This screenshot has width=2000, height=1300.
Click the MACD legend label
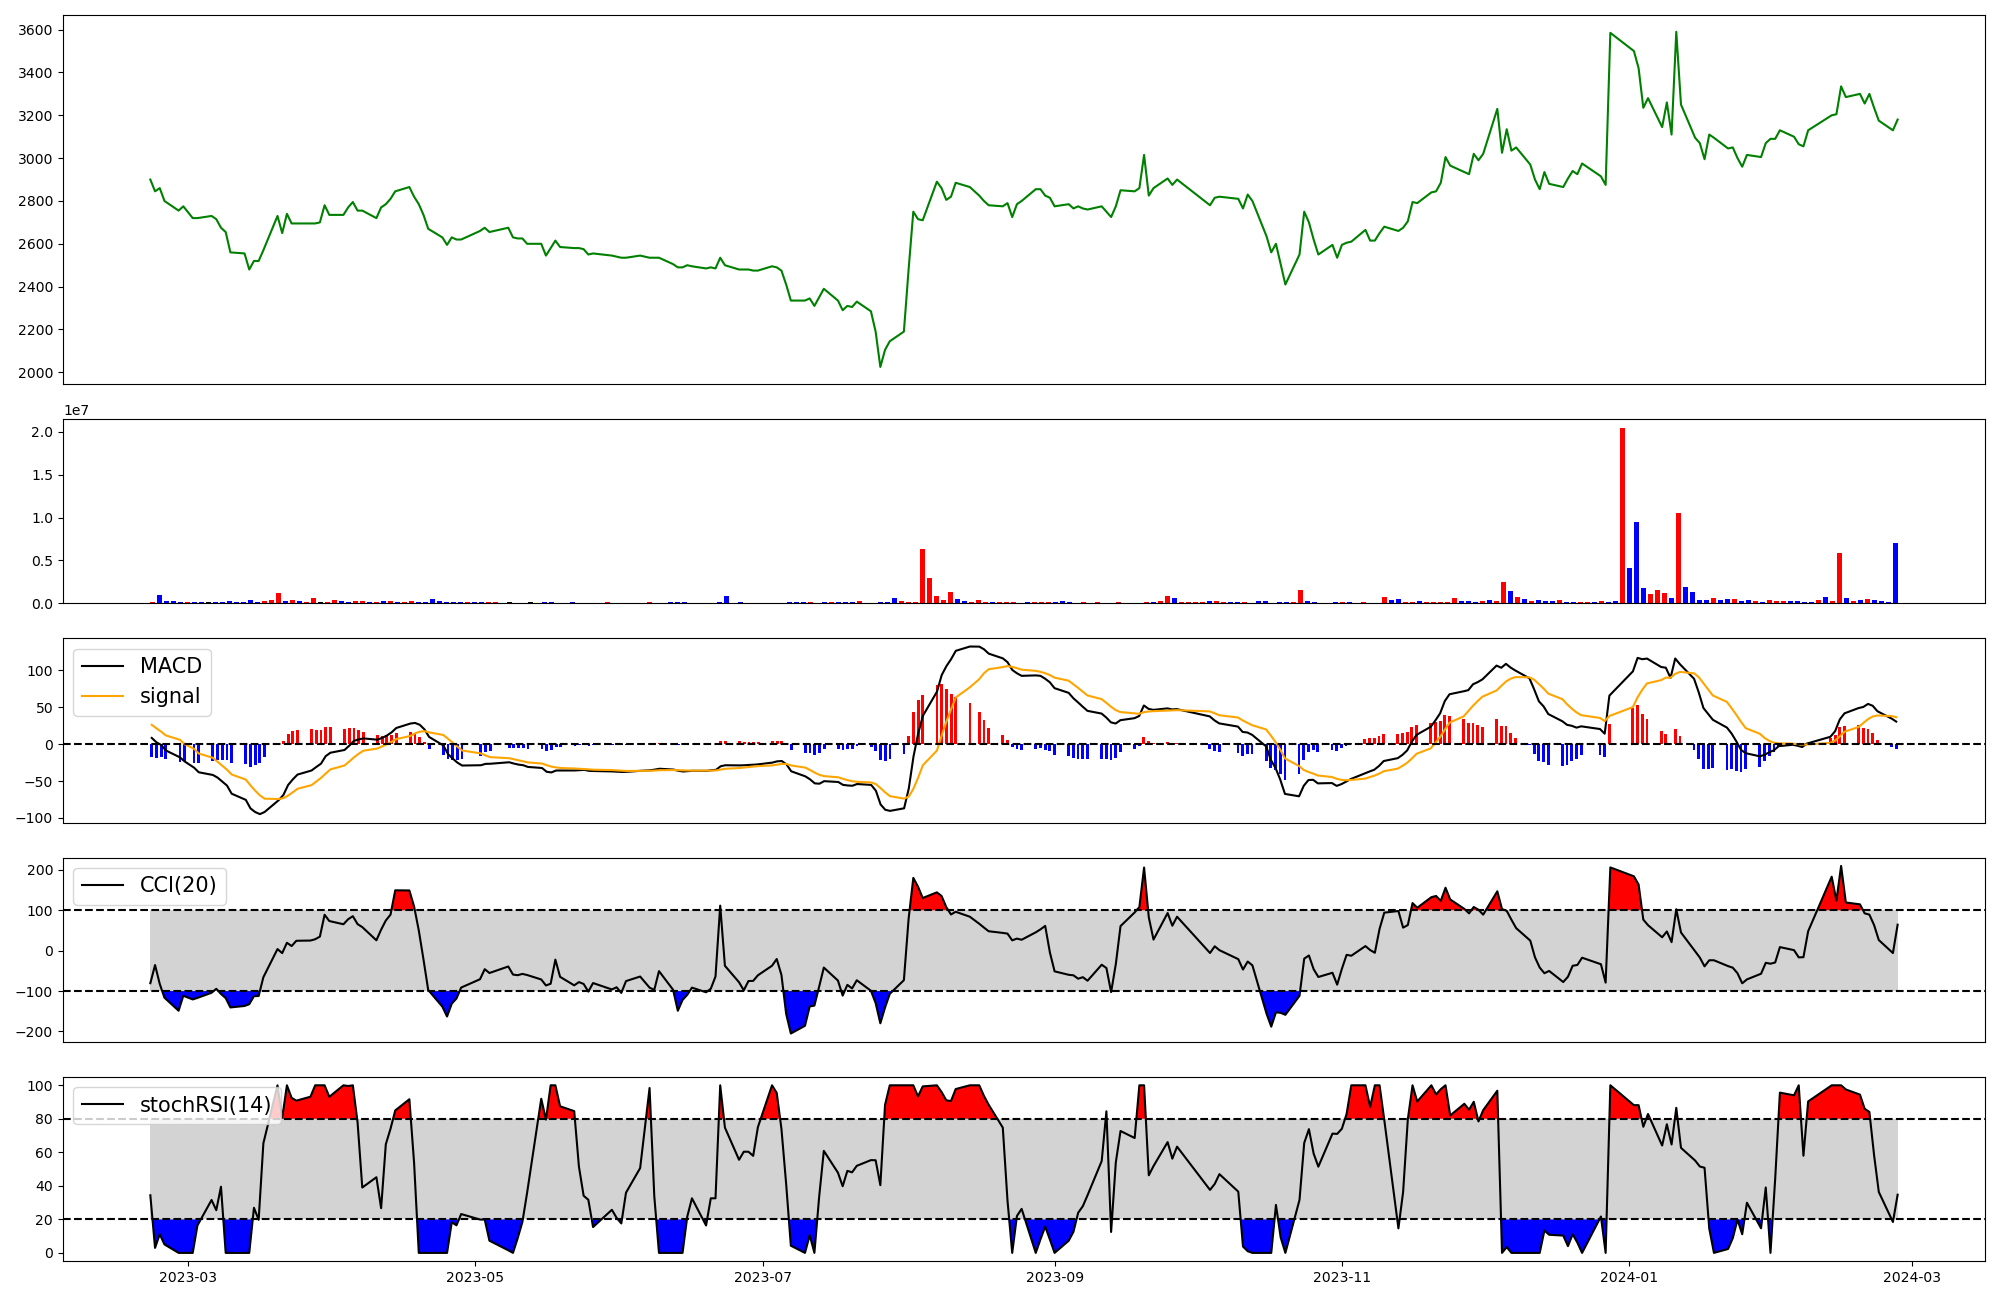point(170,666)
